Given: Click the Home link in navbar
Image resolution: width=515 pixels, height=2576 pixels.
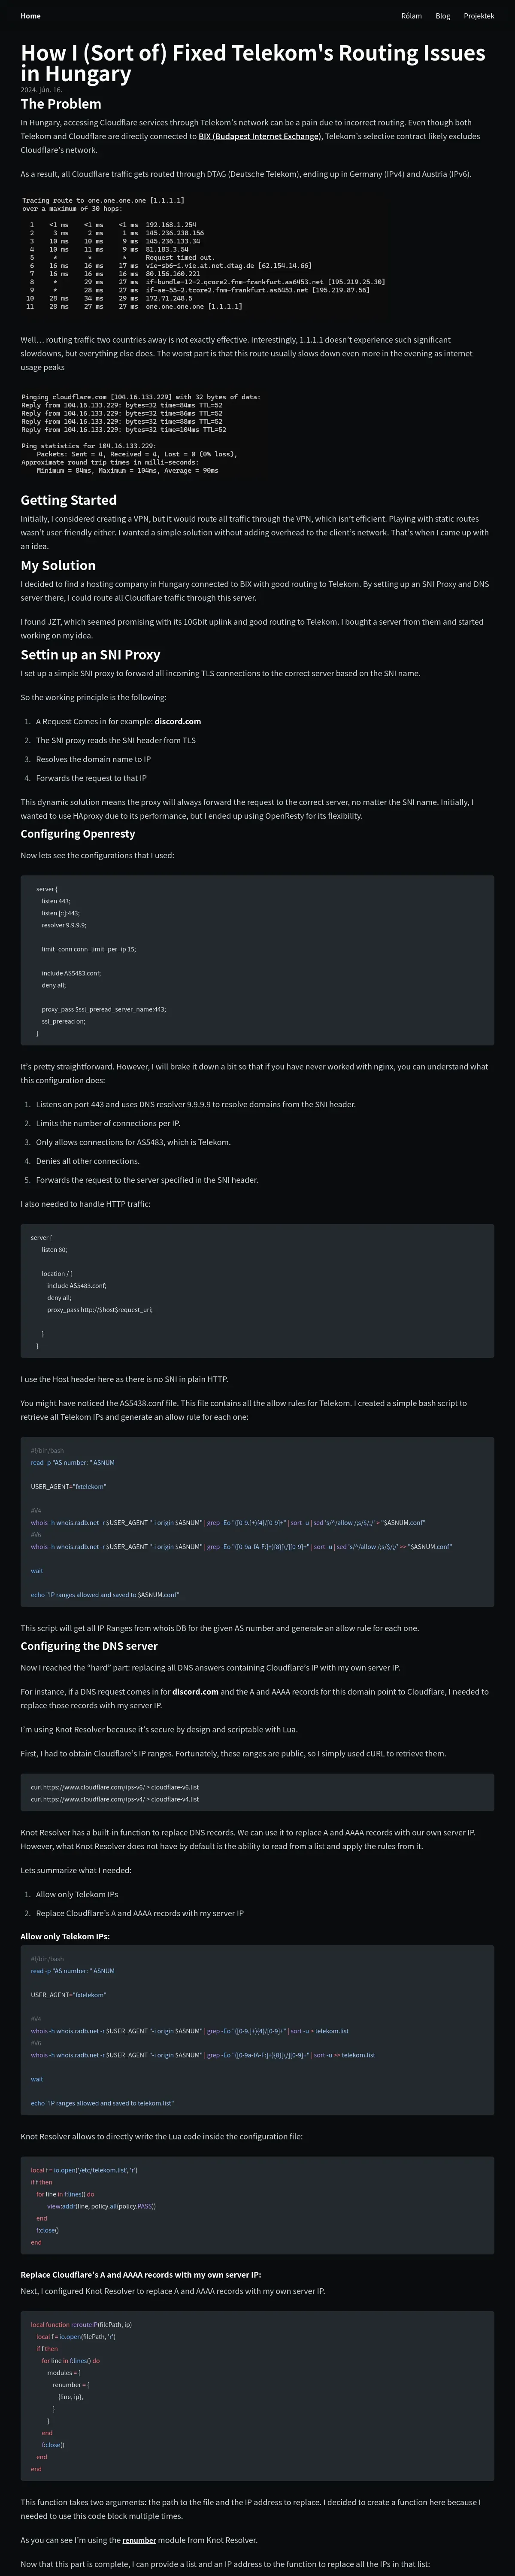Looking at the screenshot, I should click(x=31, y=16).
